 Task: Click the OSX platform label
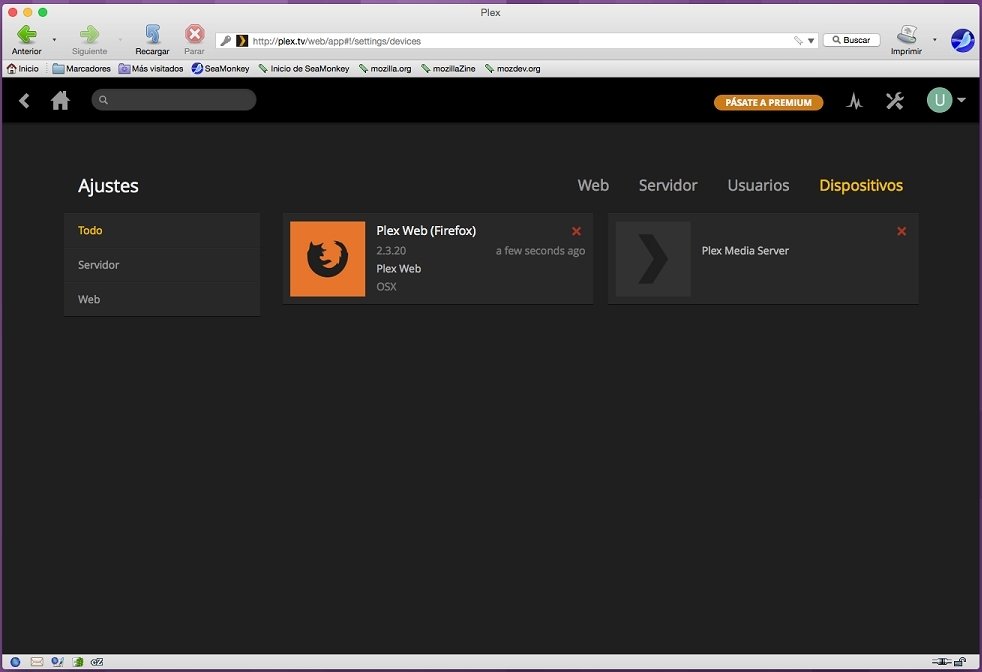pos(386,287)
